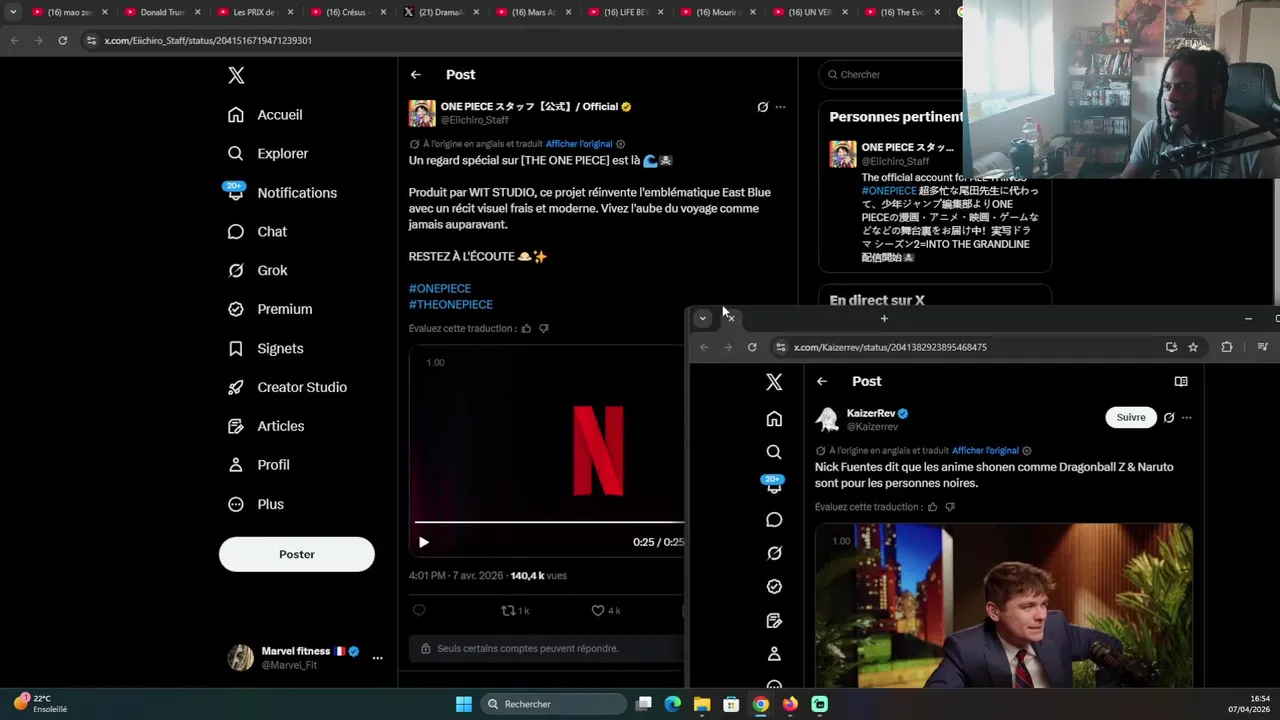Click the X logo in the back window

(236, 75)
